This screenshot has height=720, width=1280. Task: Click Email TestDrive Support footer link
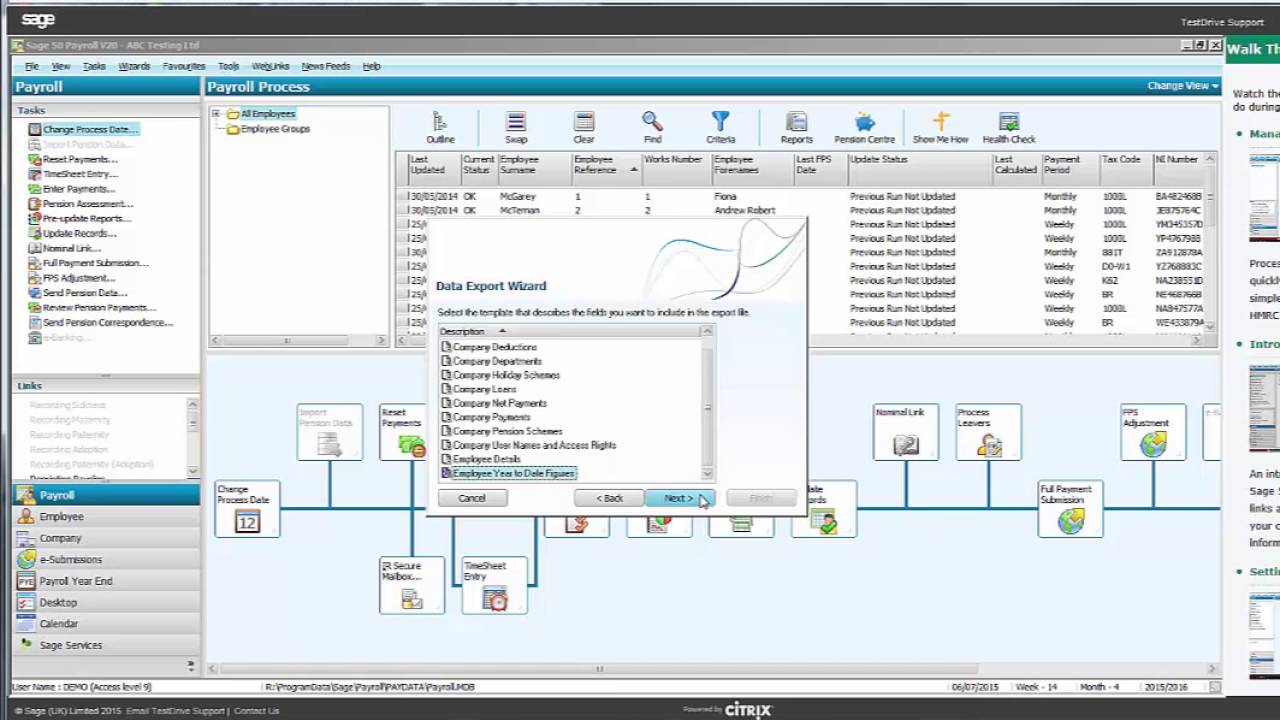tap(176, 711)
